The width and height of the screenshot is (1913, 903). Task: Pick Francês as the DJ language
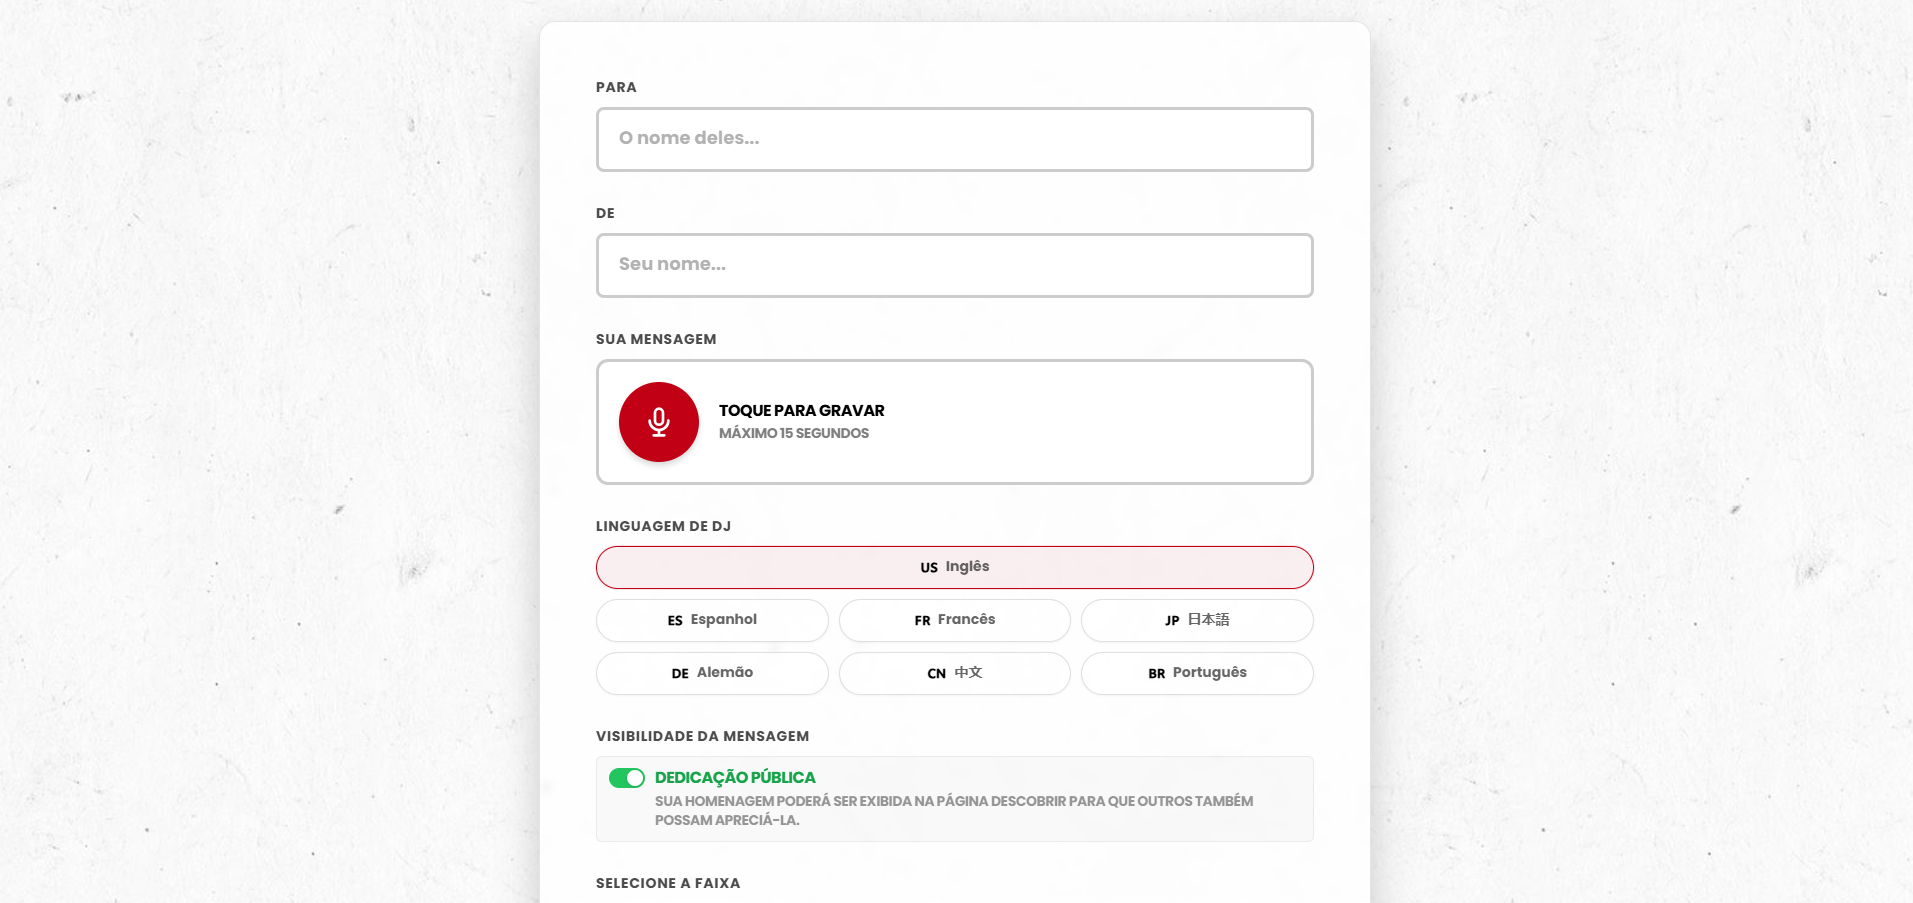(954, 620)
